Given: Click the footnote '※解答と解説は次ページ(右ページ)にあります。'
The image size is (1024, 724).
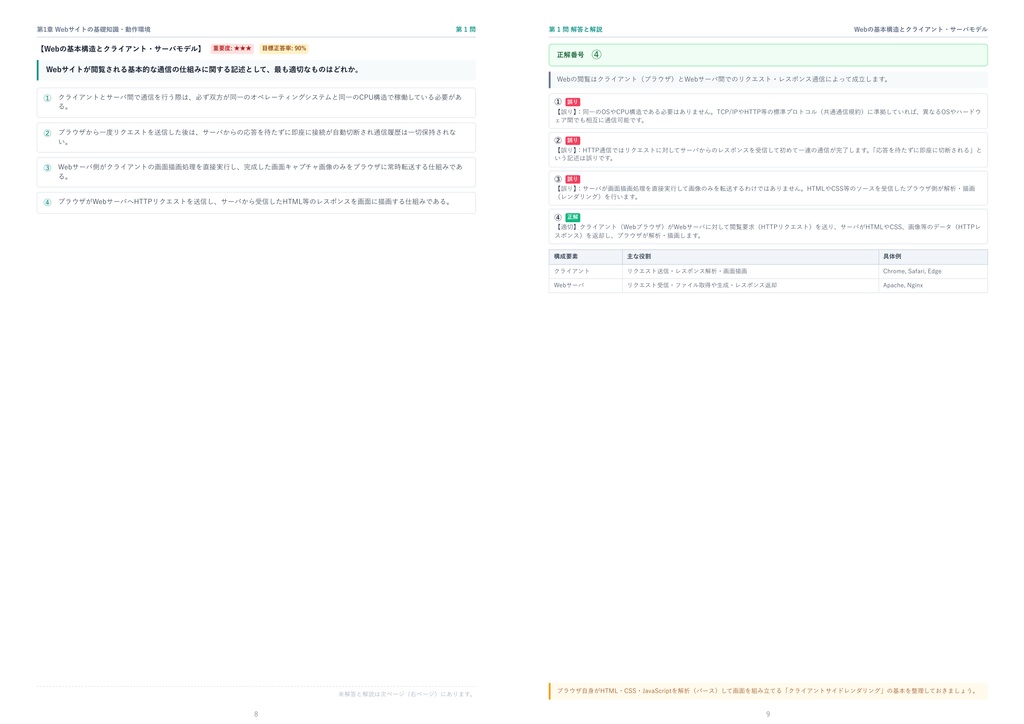Looking at the screenshot, I should click(406, 694).
